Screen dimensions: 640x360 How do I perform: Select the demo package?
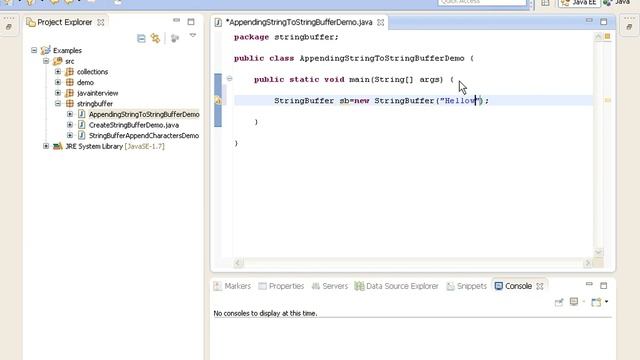point(85,82)
